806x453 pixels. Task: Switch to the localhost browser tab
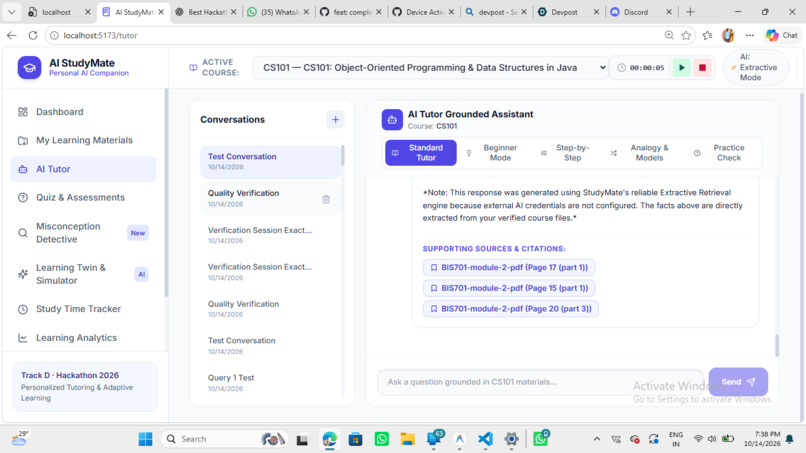pyautogui.click(x=60, y=12)
